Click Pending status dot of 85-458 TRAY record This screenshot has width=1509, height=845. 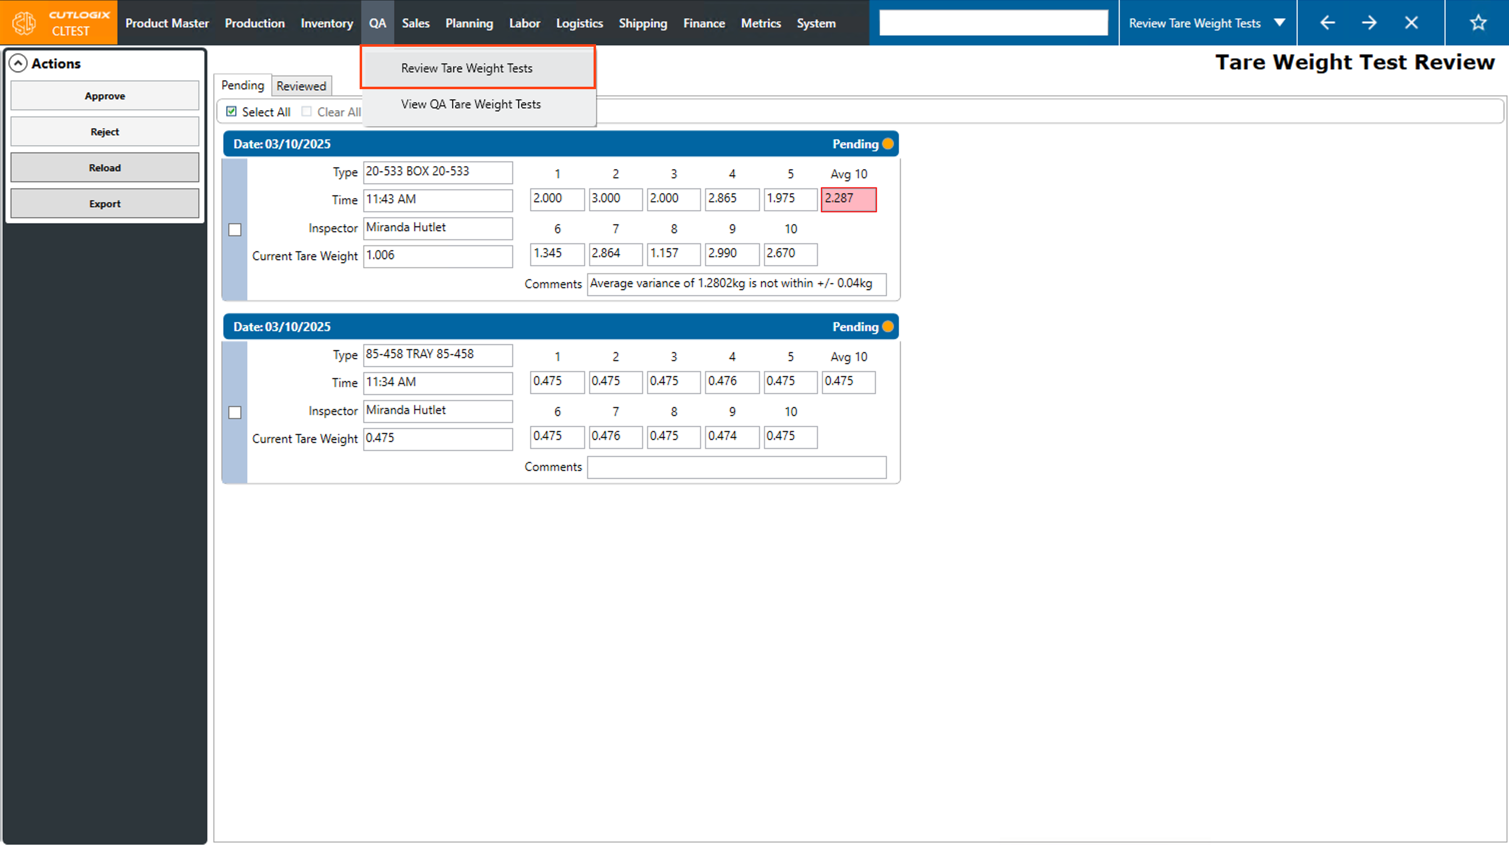pos(888,327)
